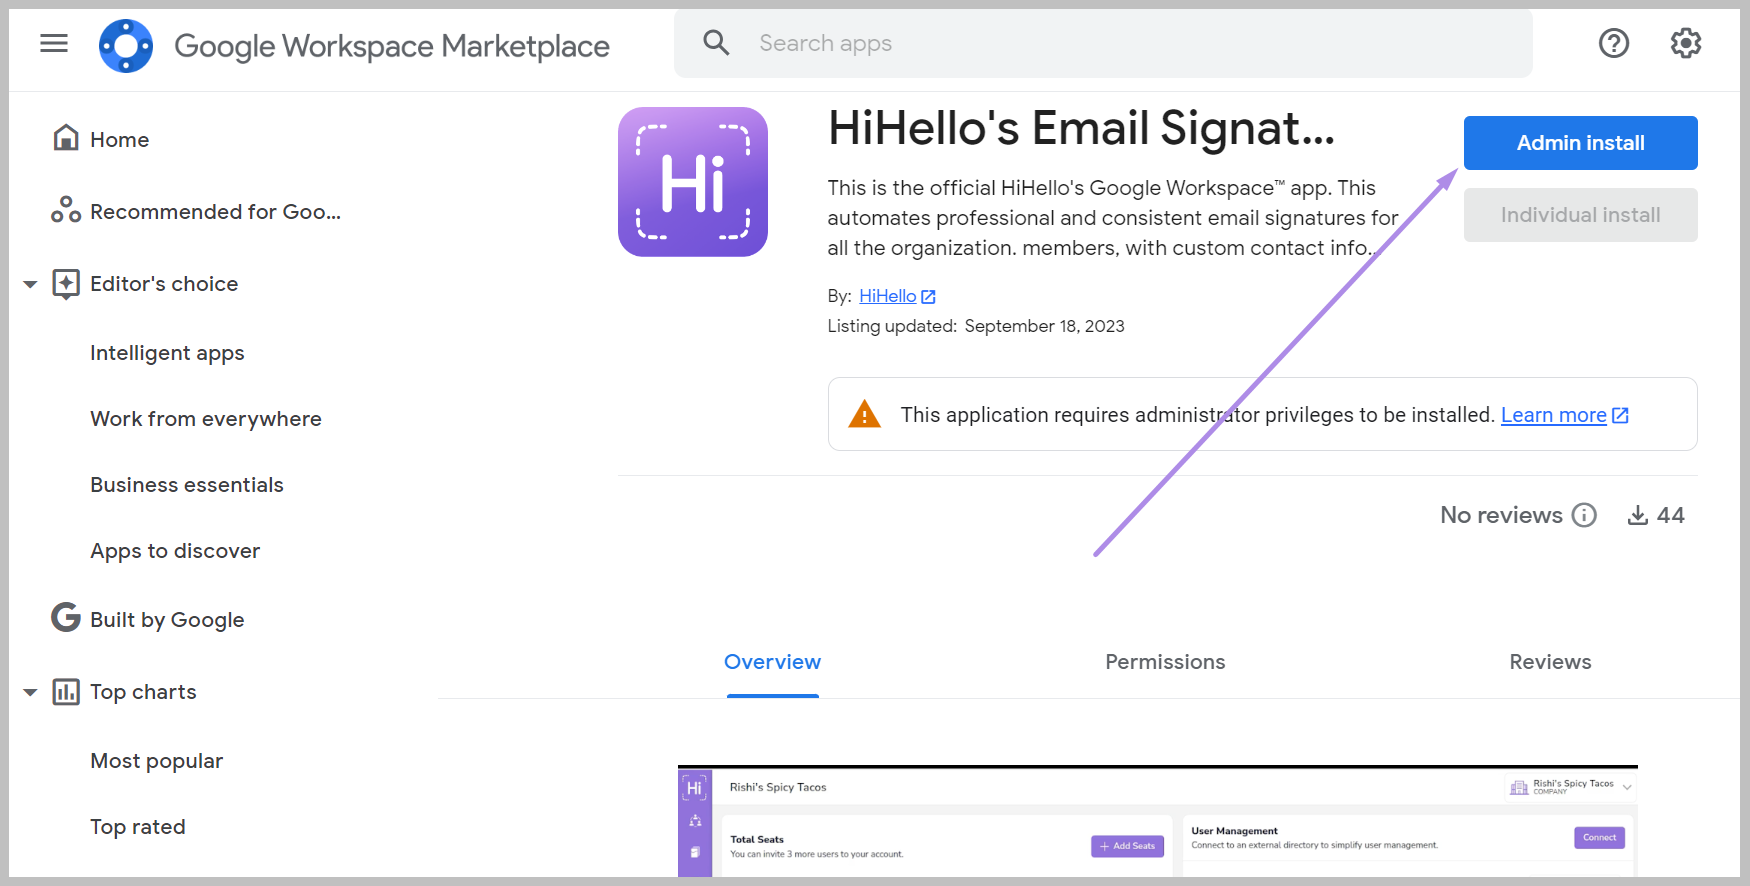The width and height of the screenshot is (1750, 886).
Task: Switch to the Reviews tab
Action: (x=1550, y=662)
